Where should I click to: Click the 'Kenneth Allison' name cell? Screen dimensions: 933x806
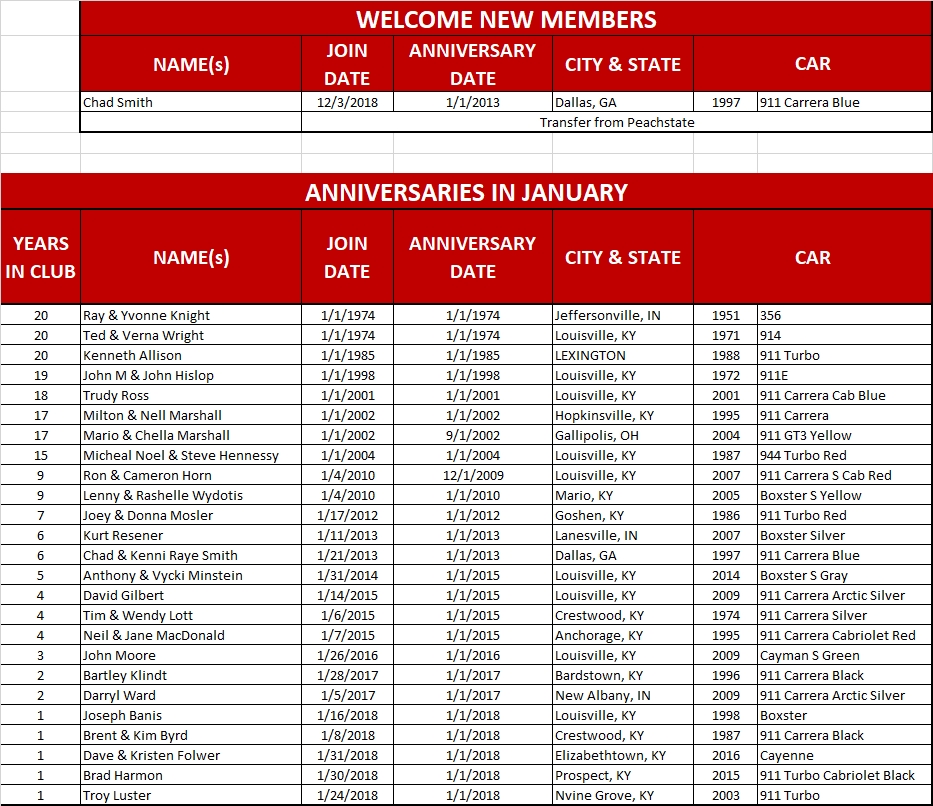point(191,355)
